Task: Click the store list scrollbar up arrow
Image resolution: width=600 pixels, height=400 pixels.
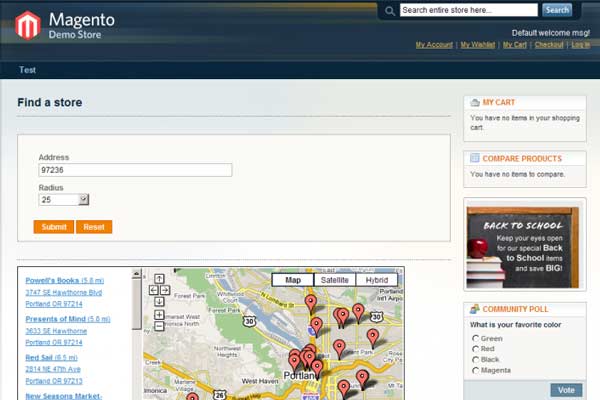Action: pos(136,274)
